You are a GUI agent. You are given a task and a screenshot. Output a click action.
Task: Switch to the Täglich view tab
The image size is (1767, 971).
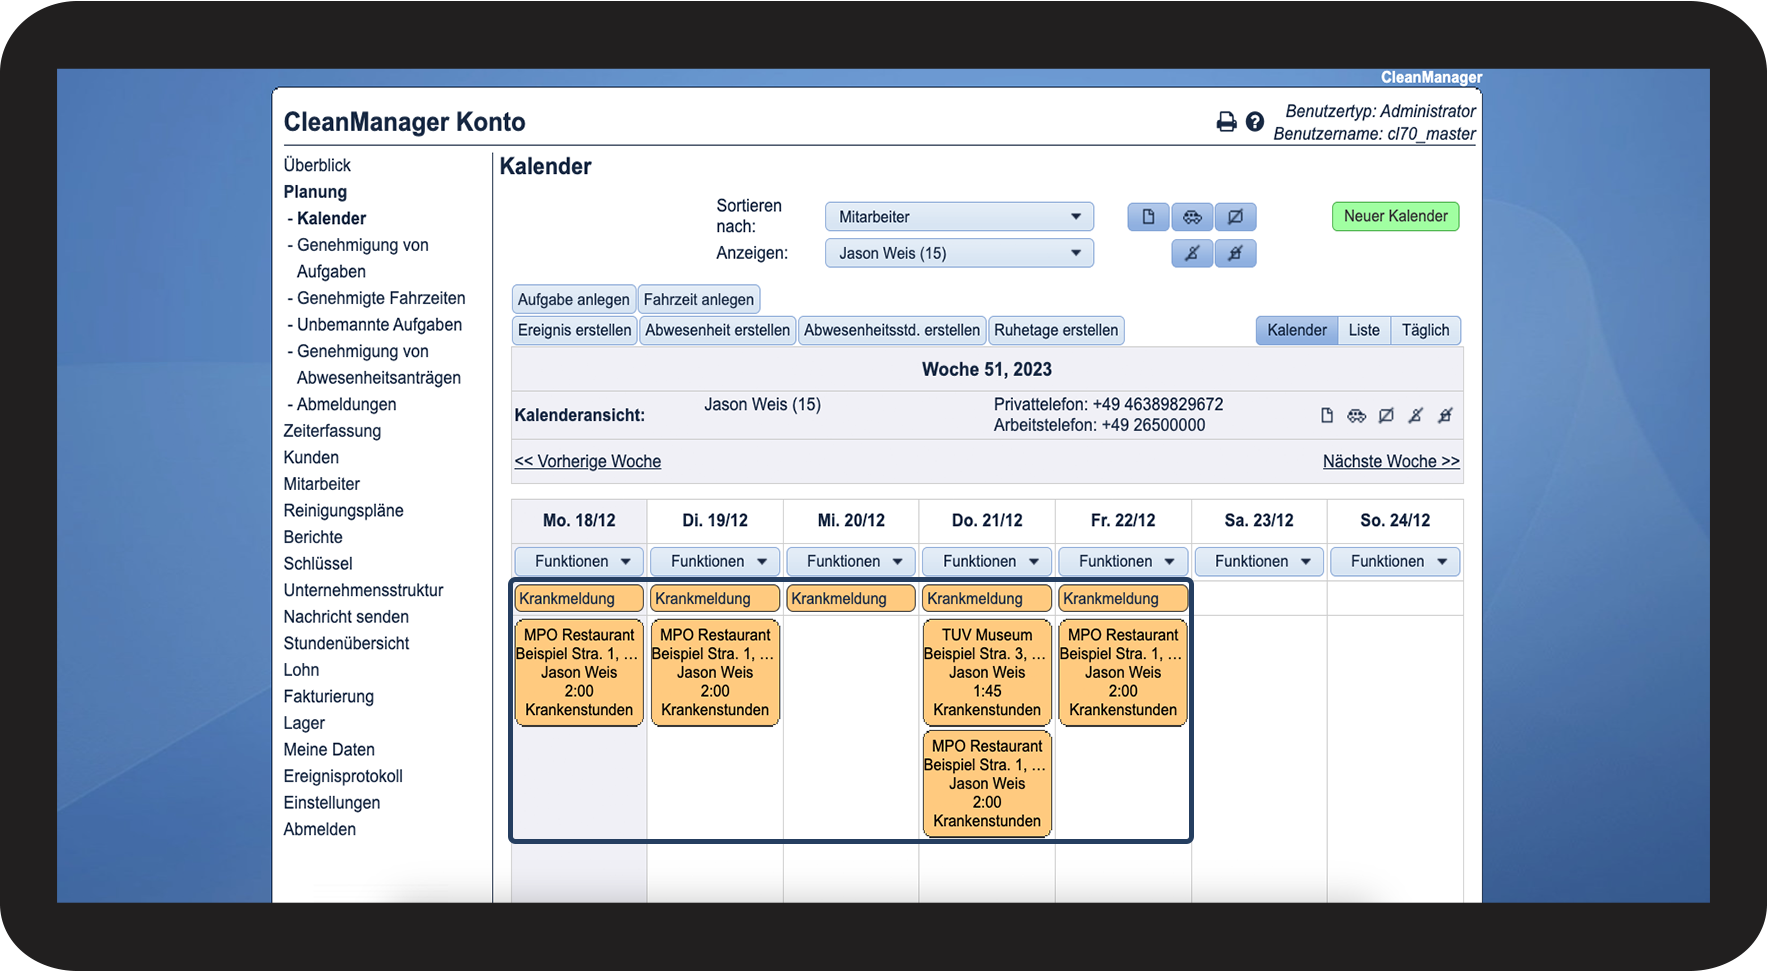pos(1425,331)
